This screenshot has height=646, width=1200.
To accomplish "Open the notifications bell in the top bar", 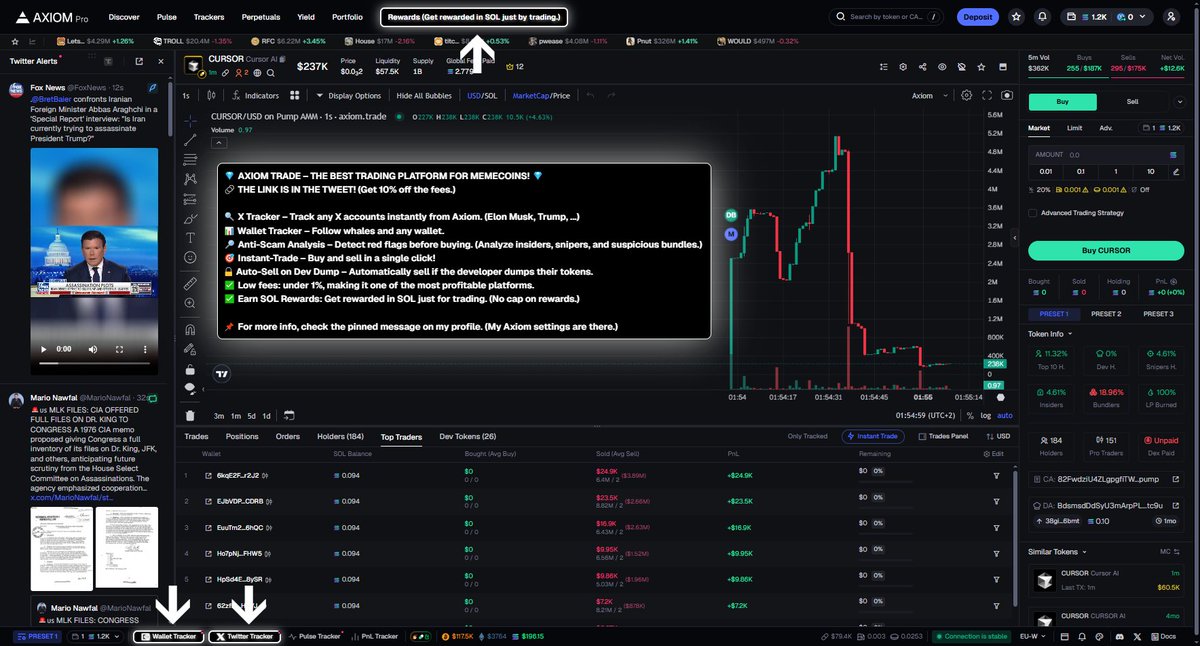I will click(1043, 17).
